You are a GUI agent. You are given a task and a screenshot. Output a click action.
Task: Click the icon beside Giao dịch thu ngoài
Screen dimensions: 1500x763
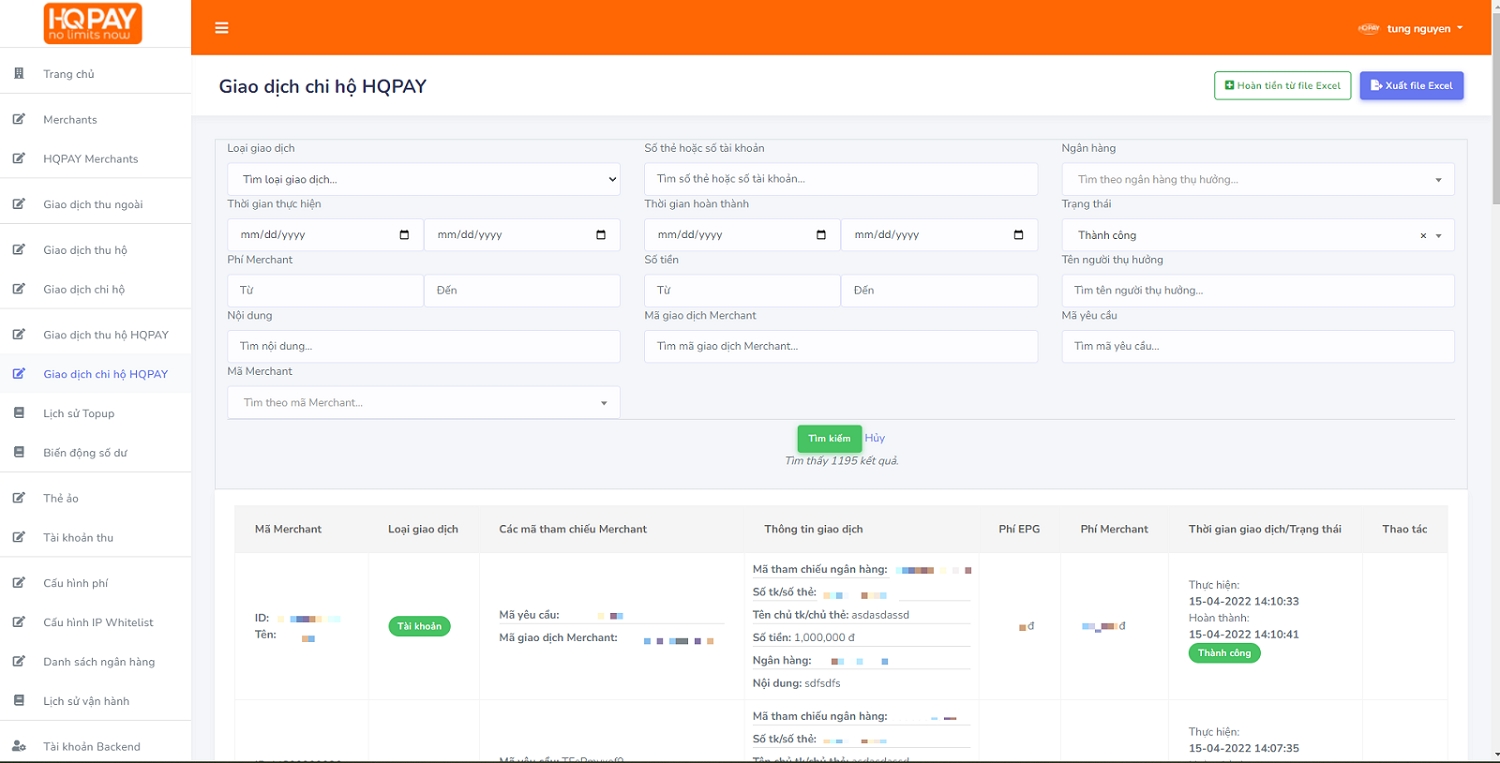(x=19, y=204)
